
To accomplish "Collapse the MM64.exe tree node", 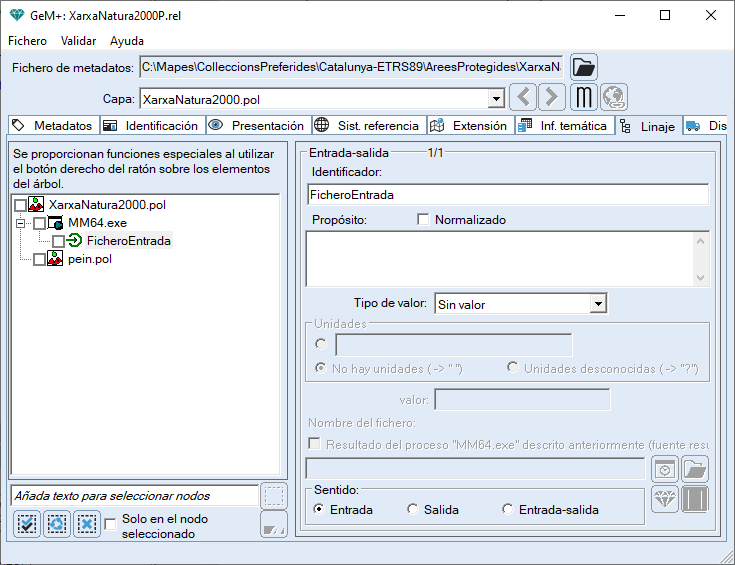I will click(x=19, y=223).
